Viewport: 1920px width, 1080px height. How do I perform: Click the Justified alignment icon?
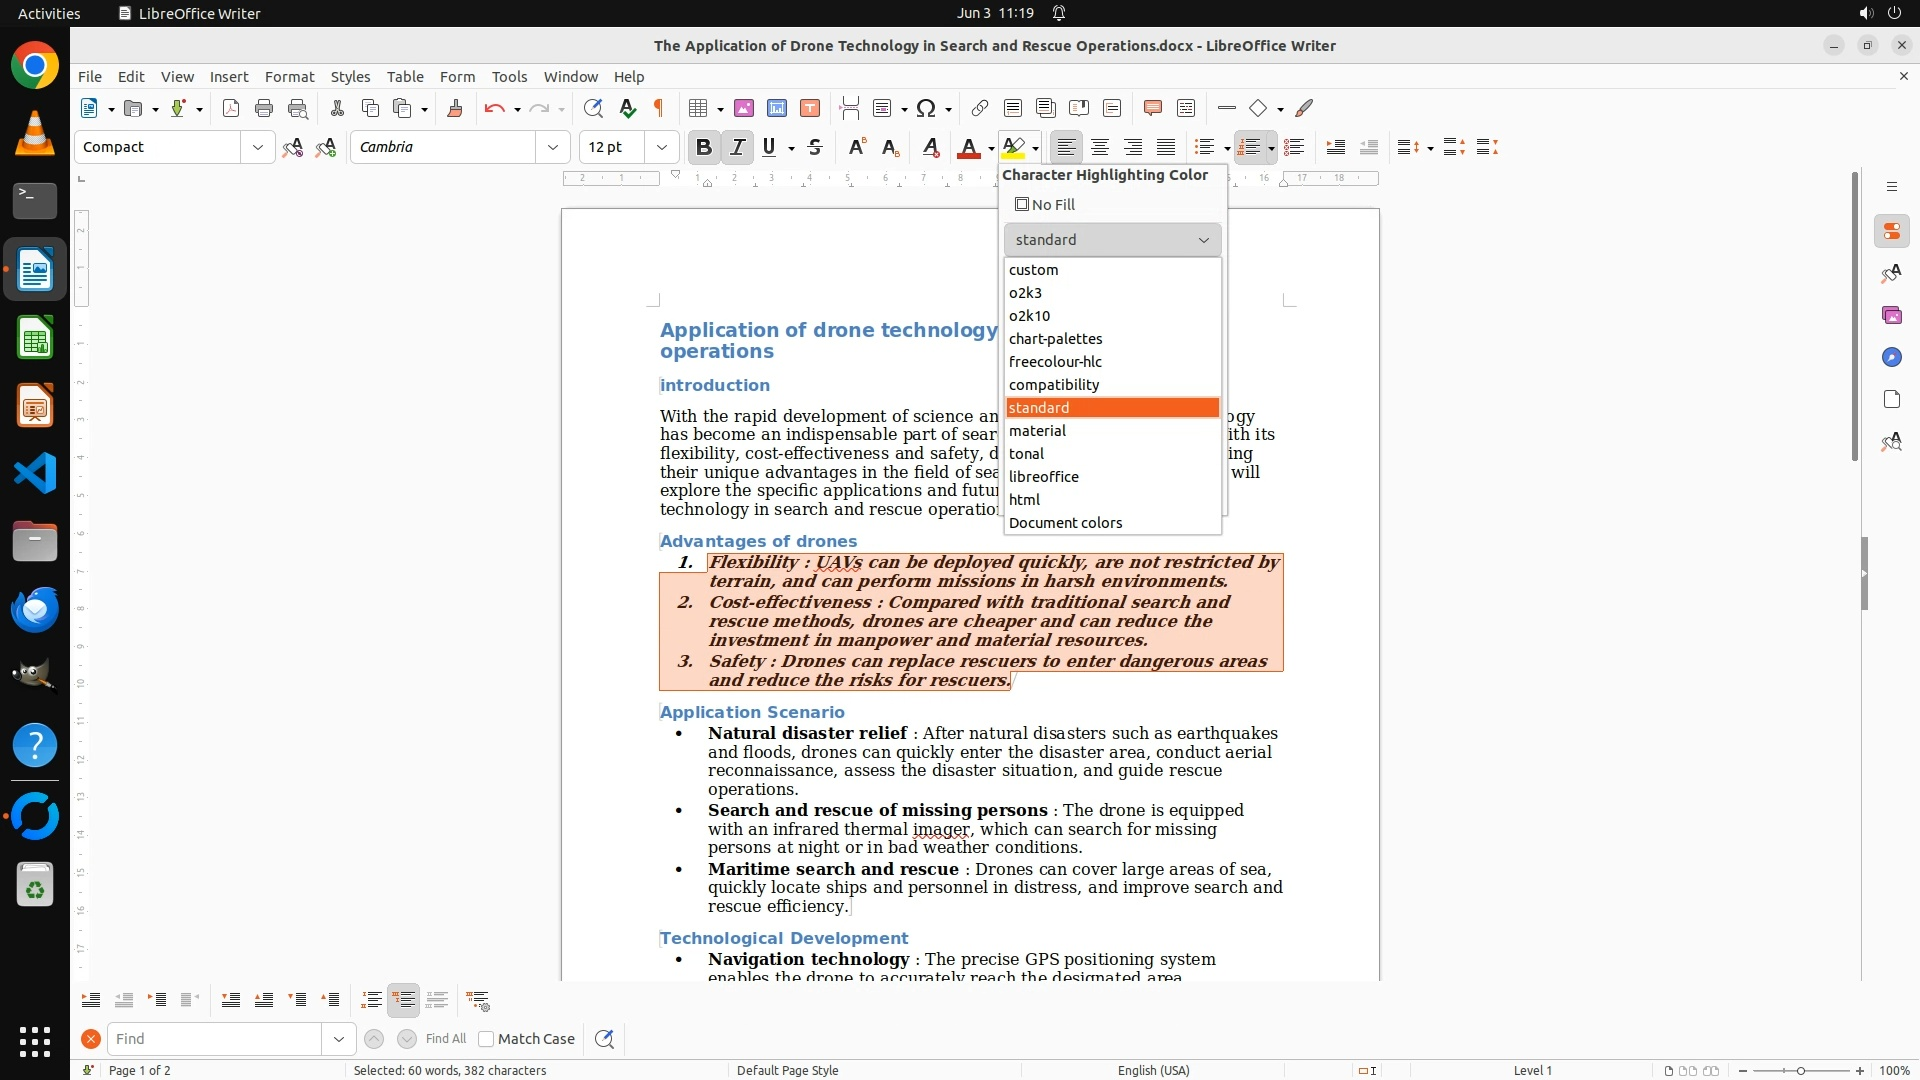(1166, 147)
